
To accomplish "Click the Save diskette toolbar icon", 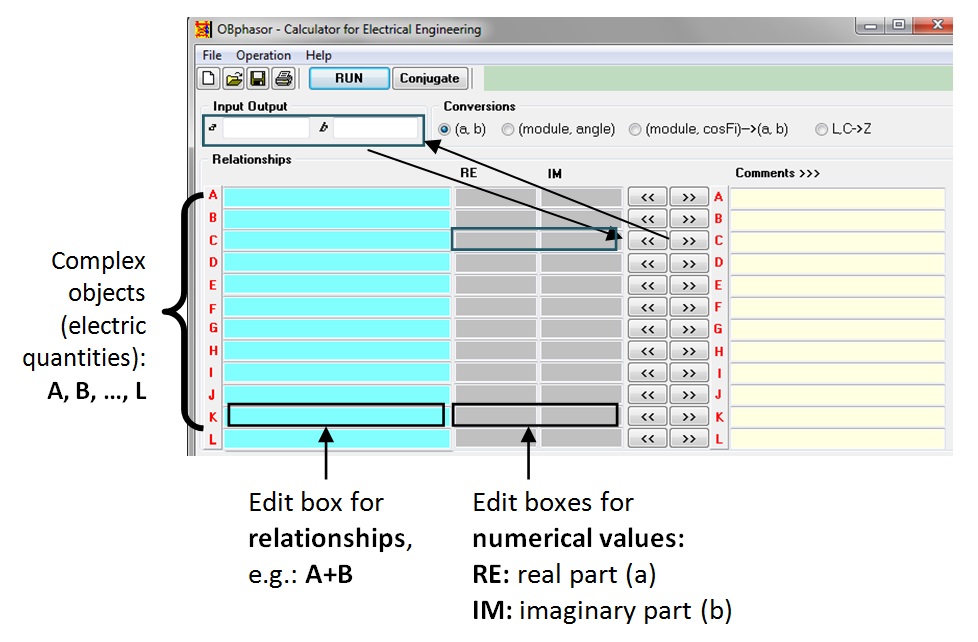I will 258,78.
